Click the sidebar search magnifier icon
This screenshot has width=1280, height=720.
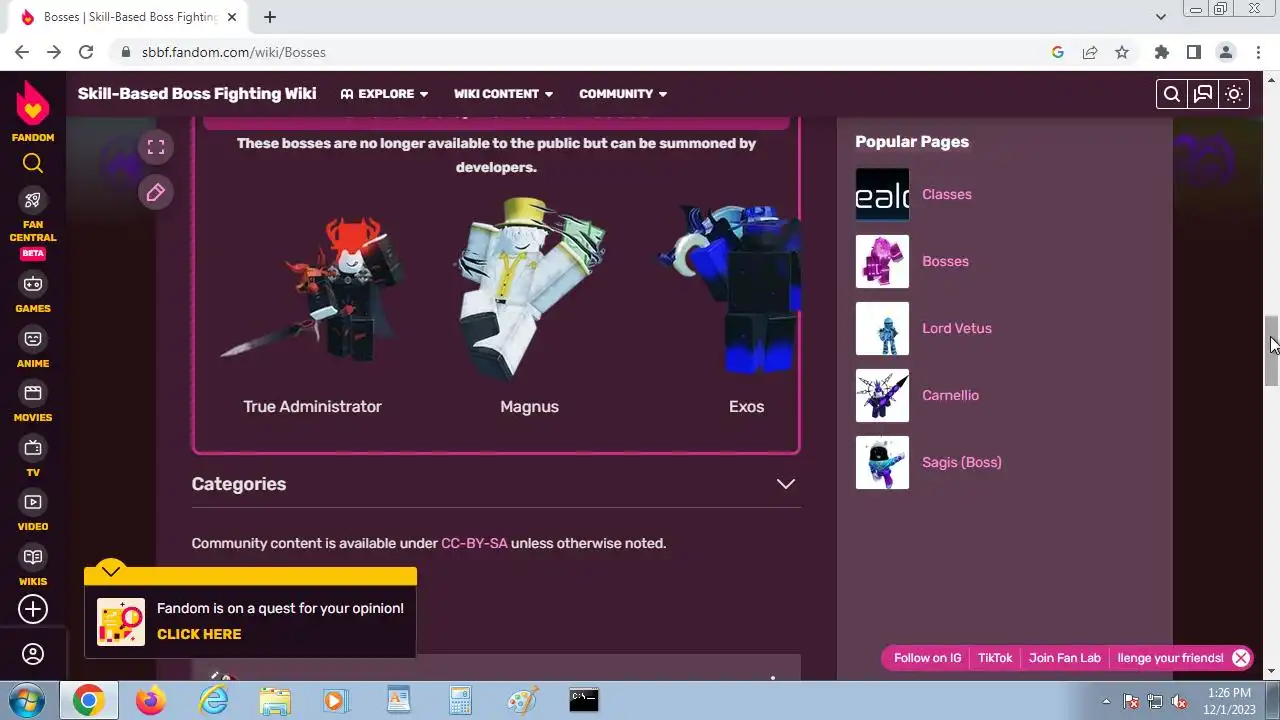click(x=33, y=164)
